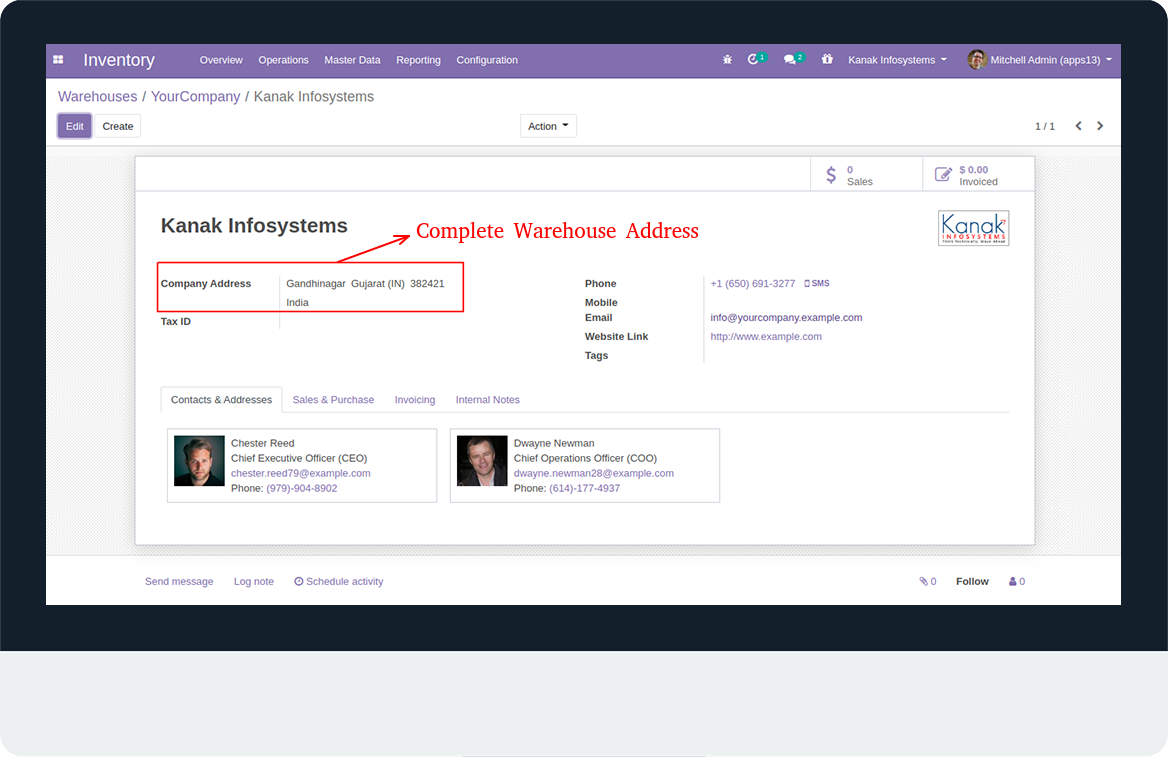Click dwayne.newman28@example.com email link
This screenshot has height=757, width=1168.
(x=594, y=473)
